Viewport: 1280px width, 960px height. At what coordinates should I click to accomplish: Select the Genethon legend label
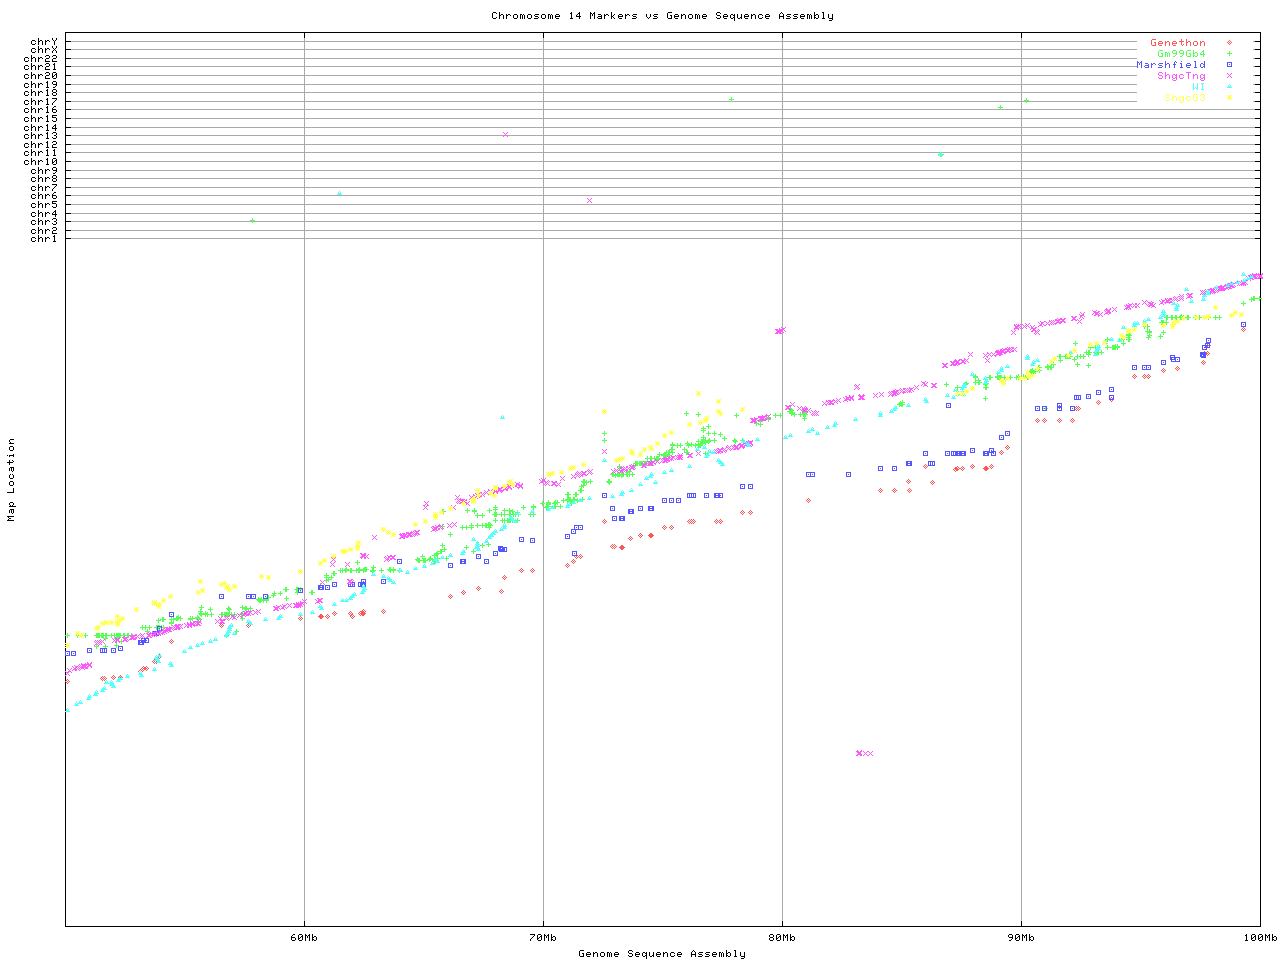tap(1177, 43)
